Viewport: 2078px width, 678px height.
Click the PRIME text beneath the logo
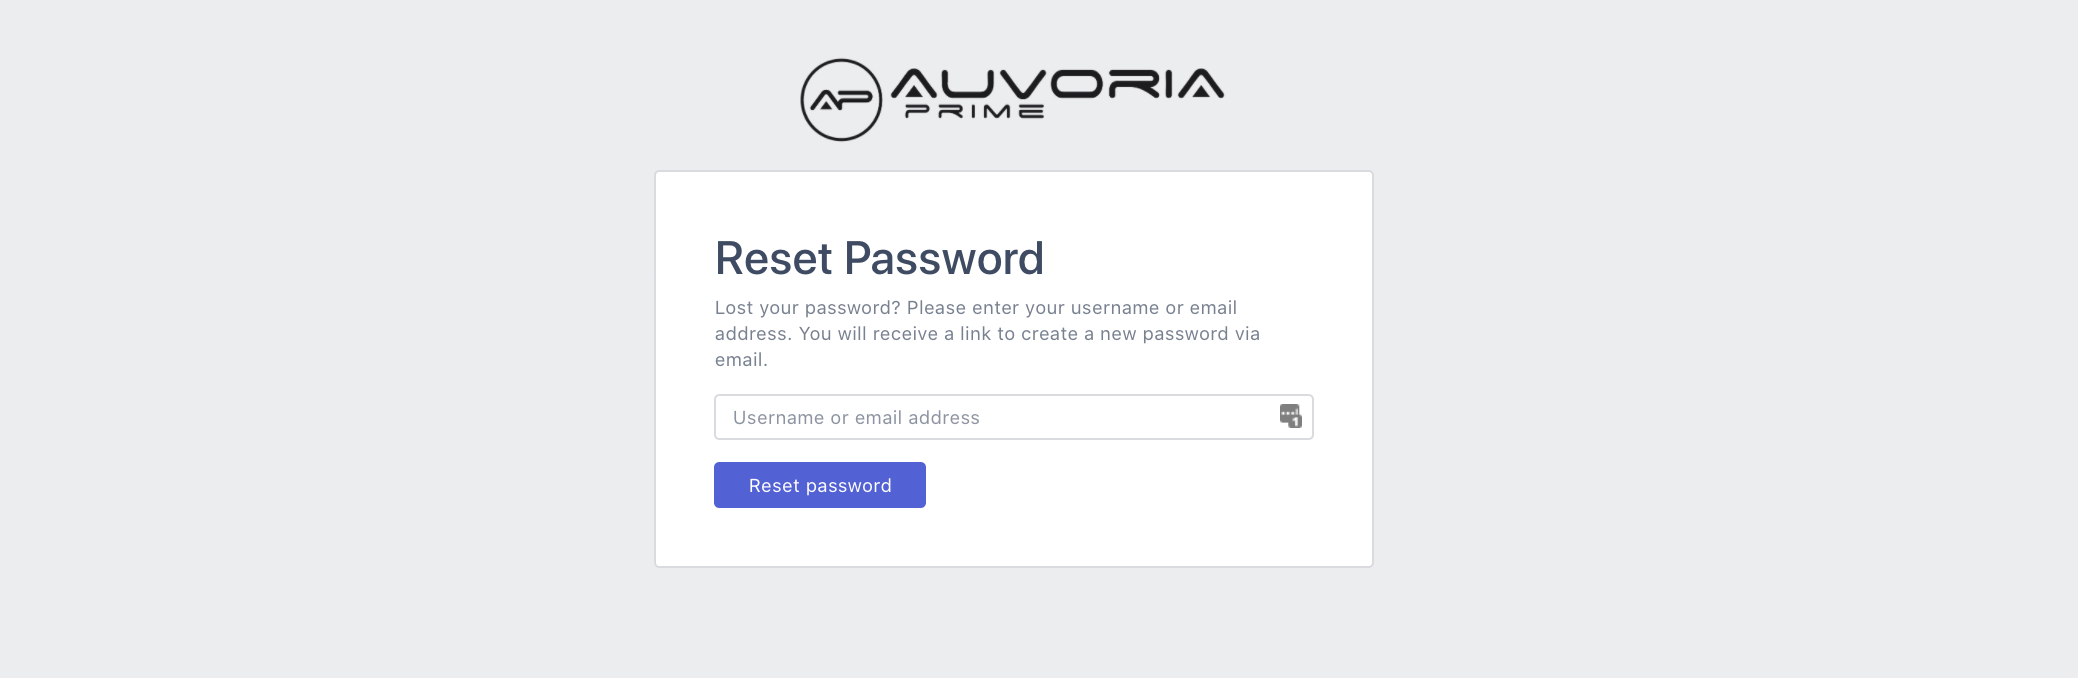[x=974, y=112]
